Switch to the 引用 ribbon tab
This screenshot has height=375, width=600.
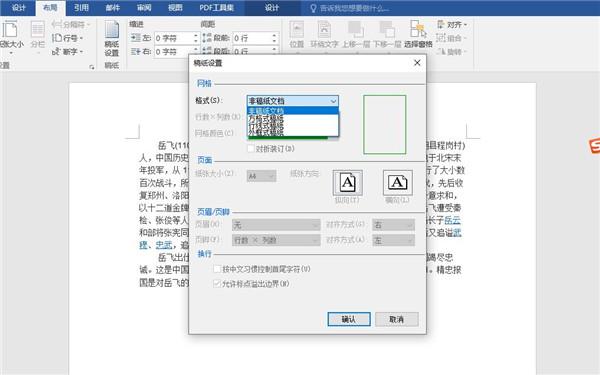(81, 8)
